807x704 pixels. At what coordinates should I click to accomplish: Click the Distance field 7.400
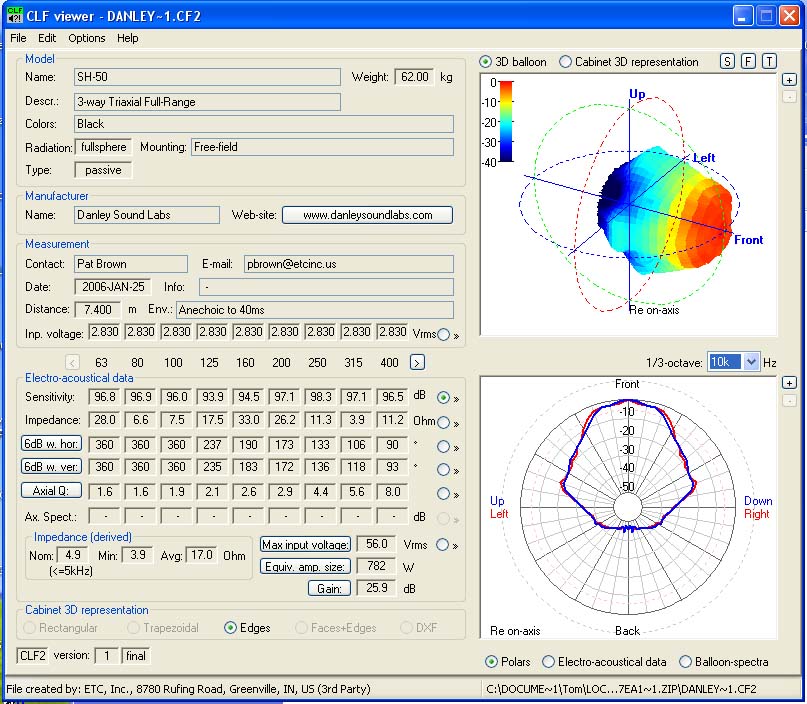pyautogui.click(x=98, y=310)
